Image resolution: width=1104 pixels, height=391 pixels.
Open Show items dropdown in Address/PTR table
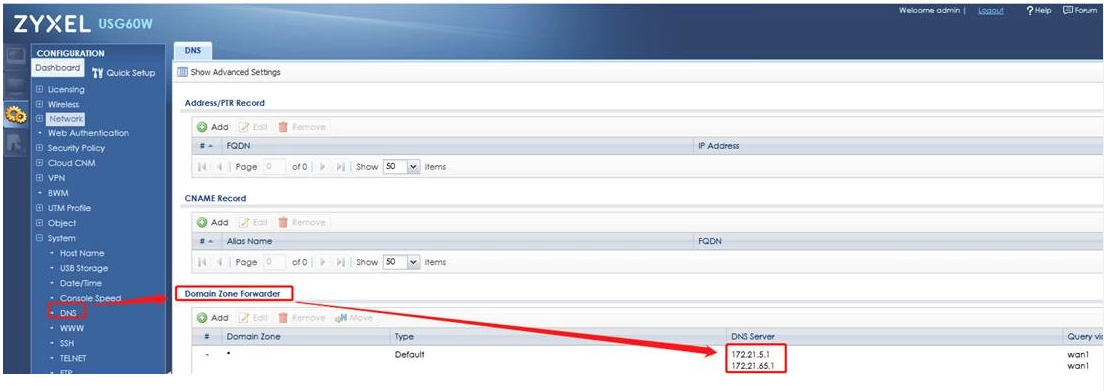[401, 167]
